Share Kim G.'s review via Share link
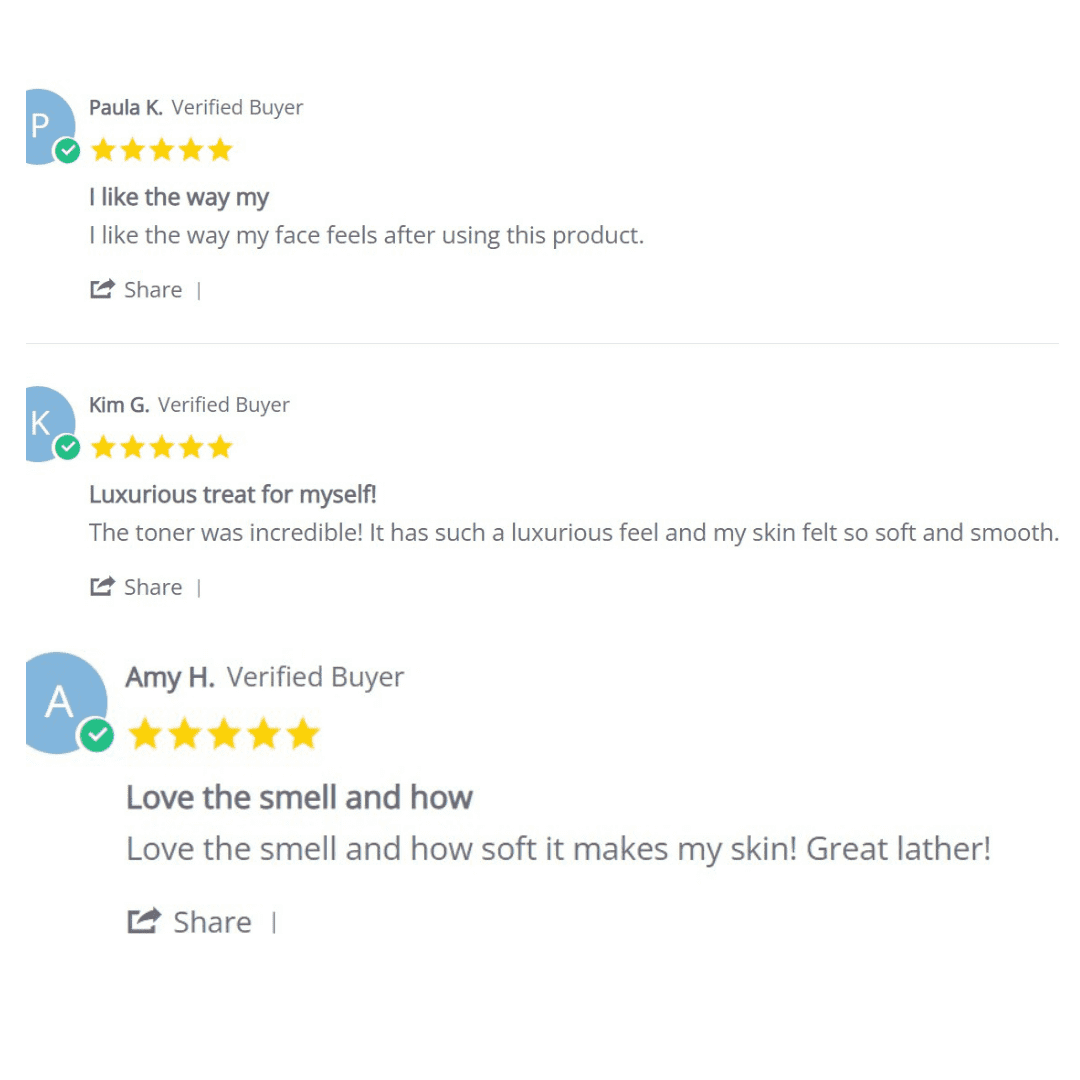Image resolution: width=1080 pixels, height=1080 pixels. (x=152, y=587)
